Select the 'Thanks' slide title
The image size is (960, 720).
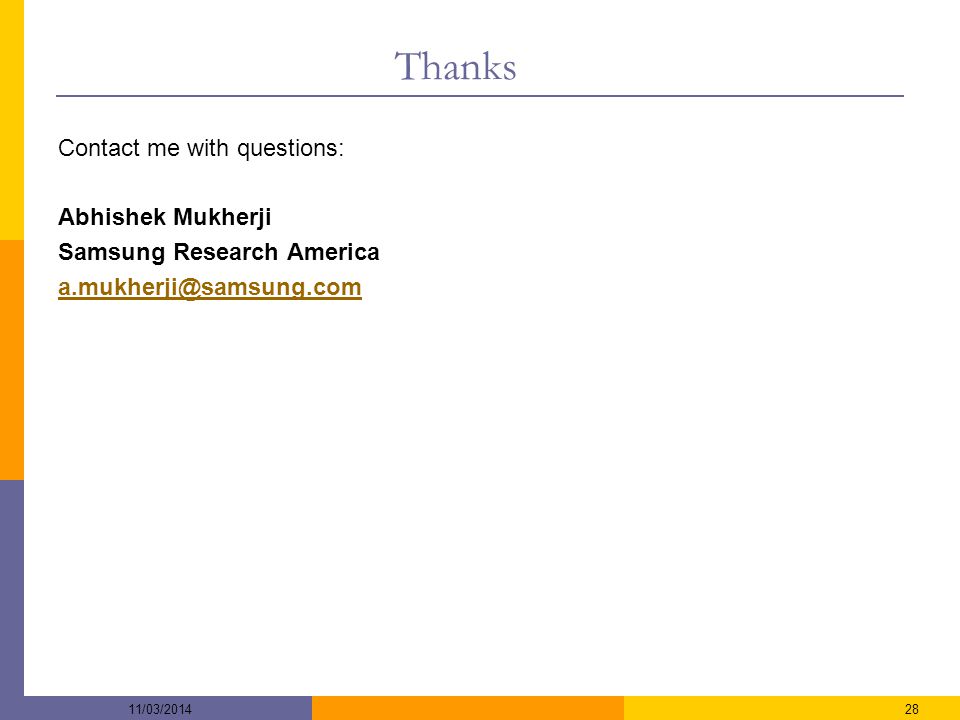coord(456,66)
